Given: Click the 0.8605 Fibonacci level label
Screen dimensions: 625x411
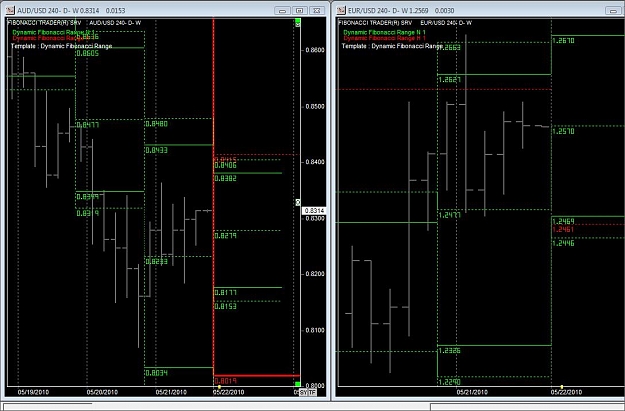Looking at the screenshot, I should [87, 53].
